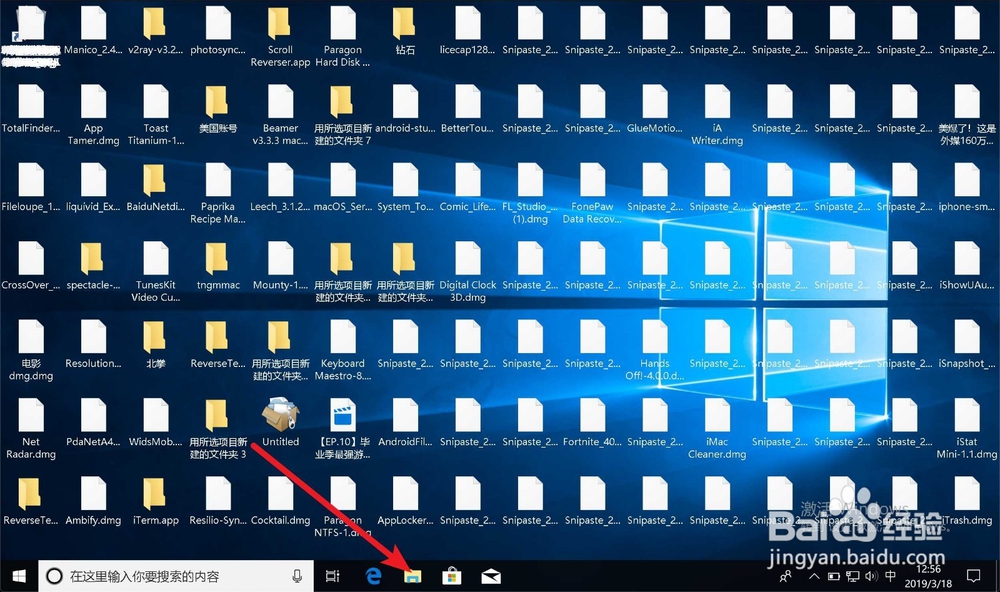
Task: Select the iStat Mini-1.1.dmg file
Action: 967,429
